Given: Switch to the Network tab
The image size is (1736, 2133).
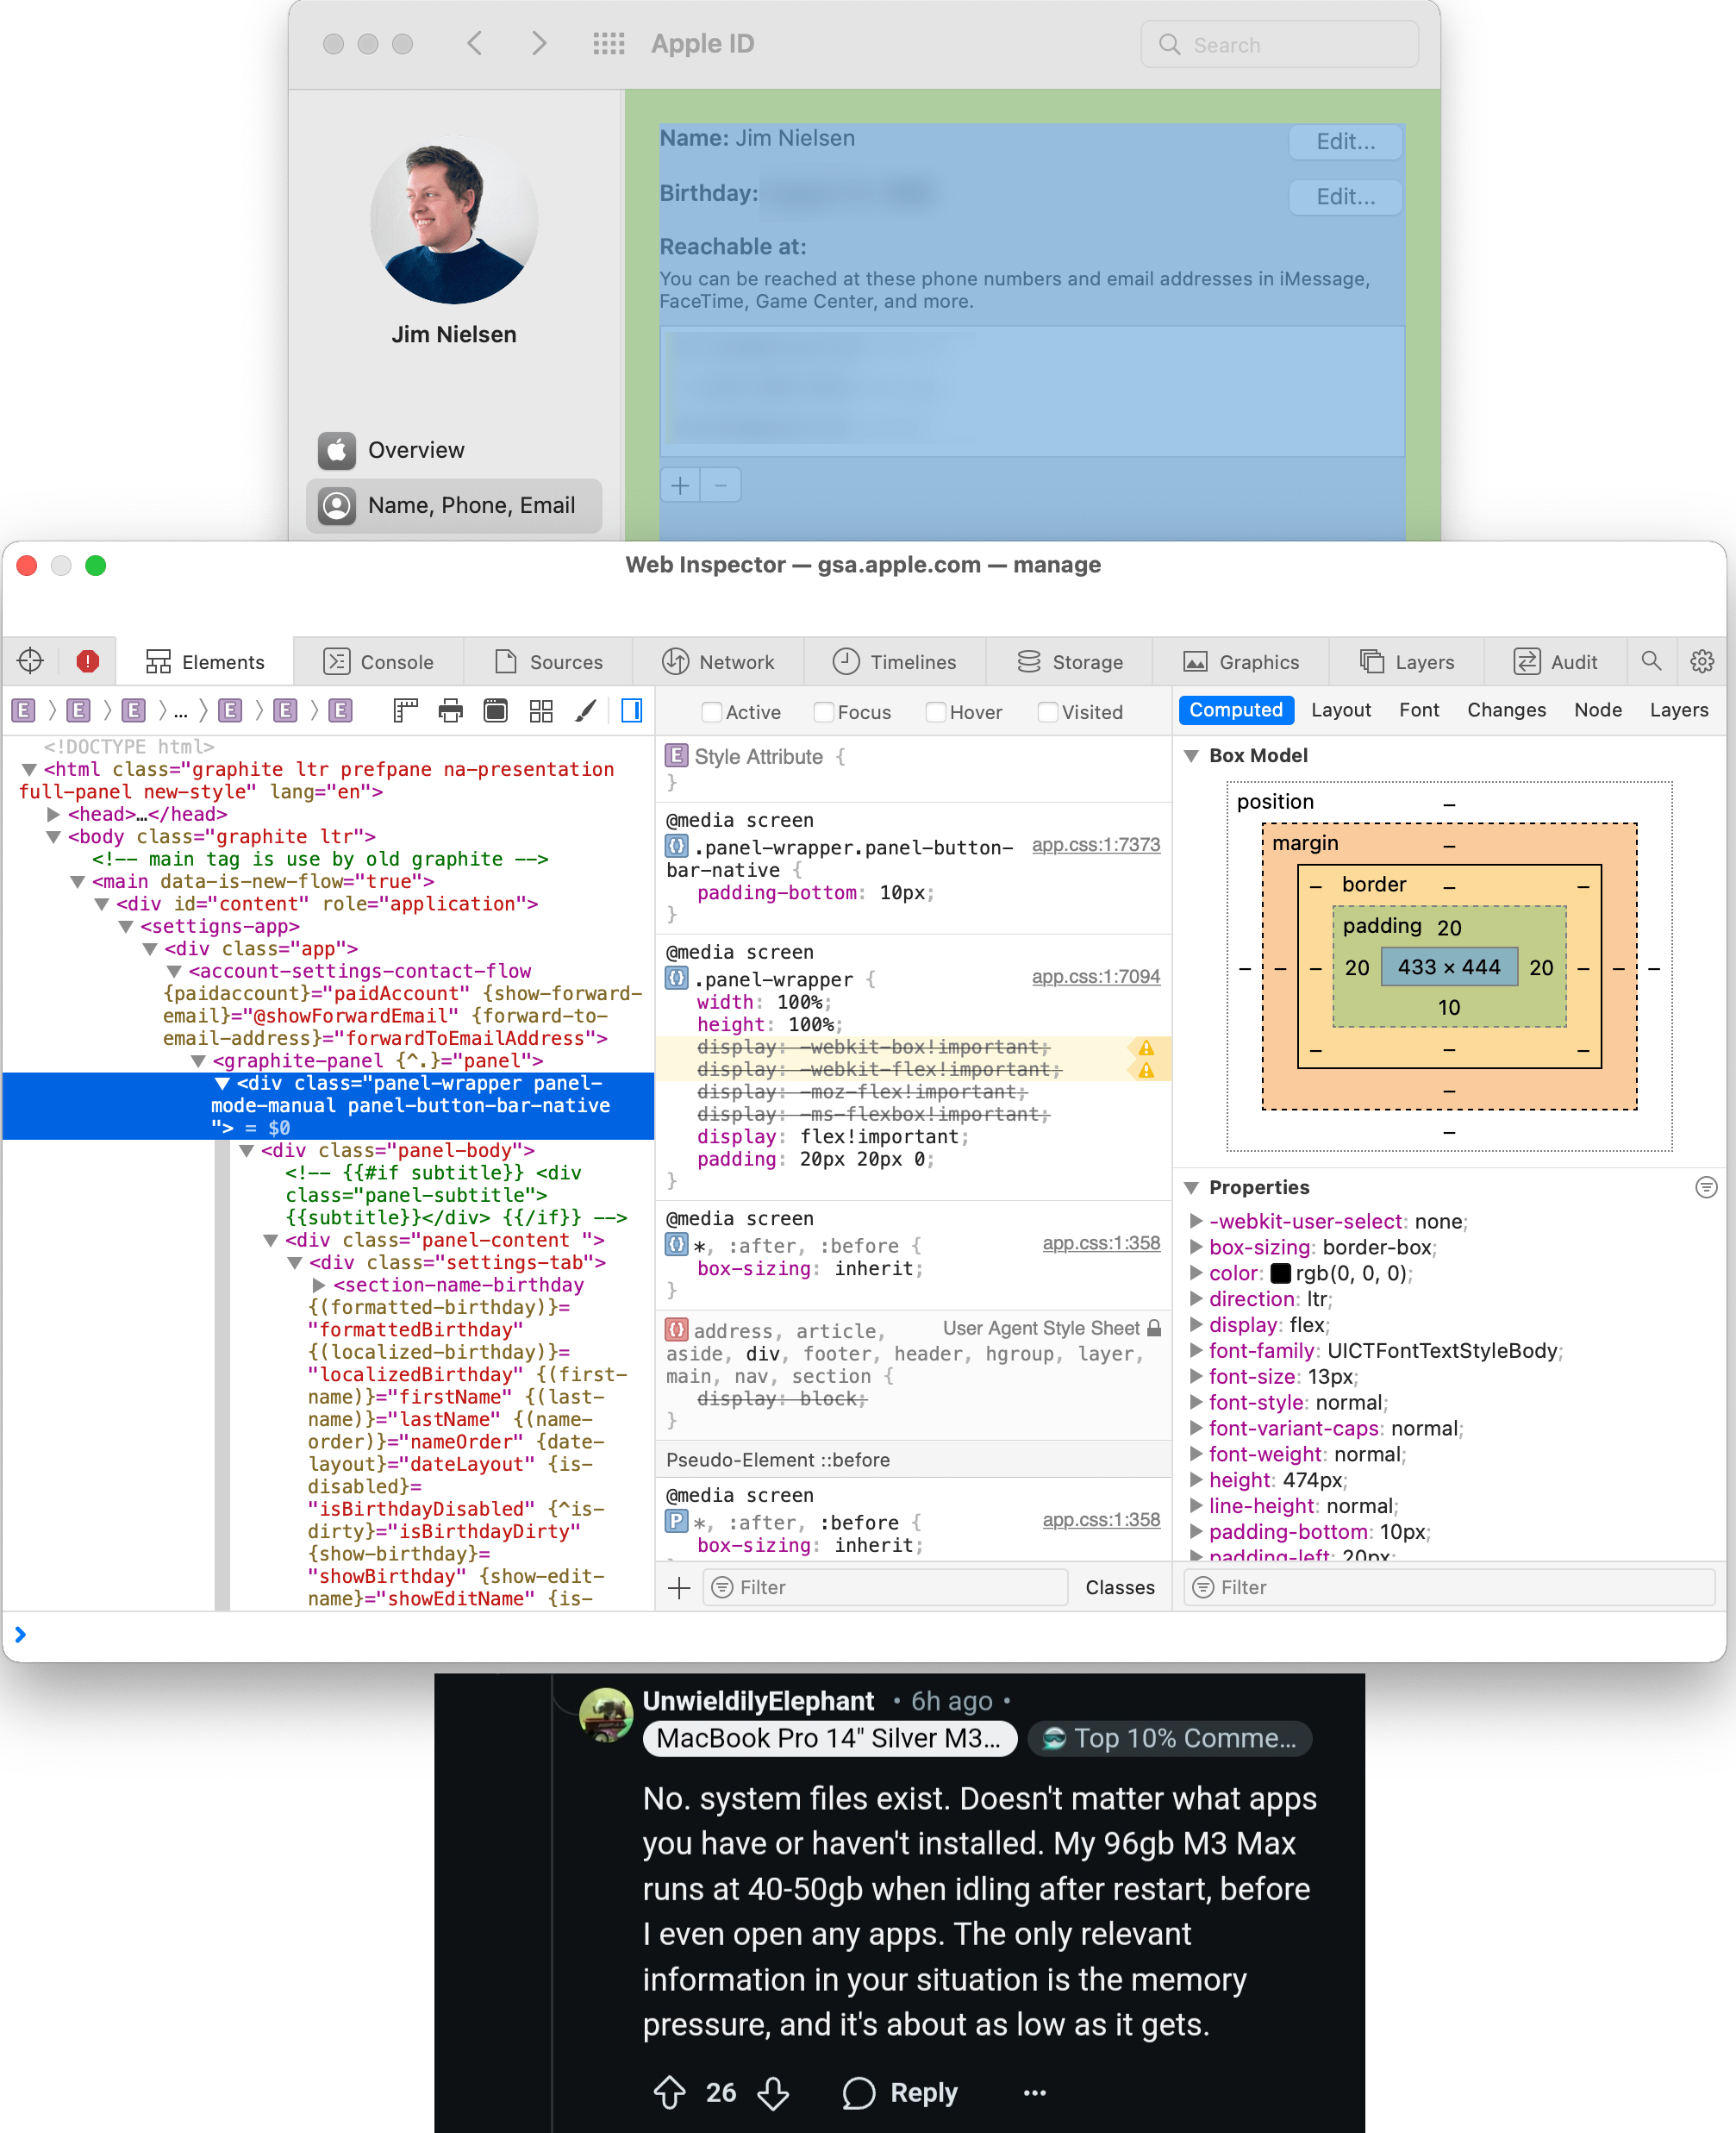Looking at the screenshot, I should [x=718, y=661].
